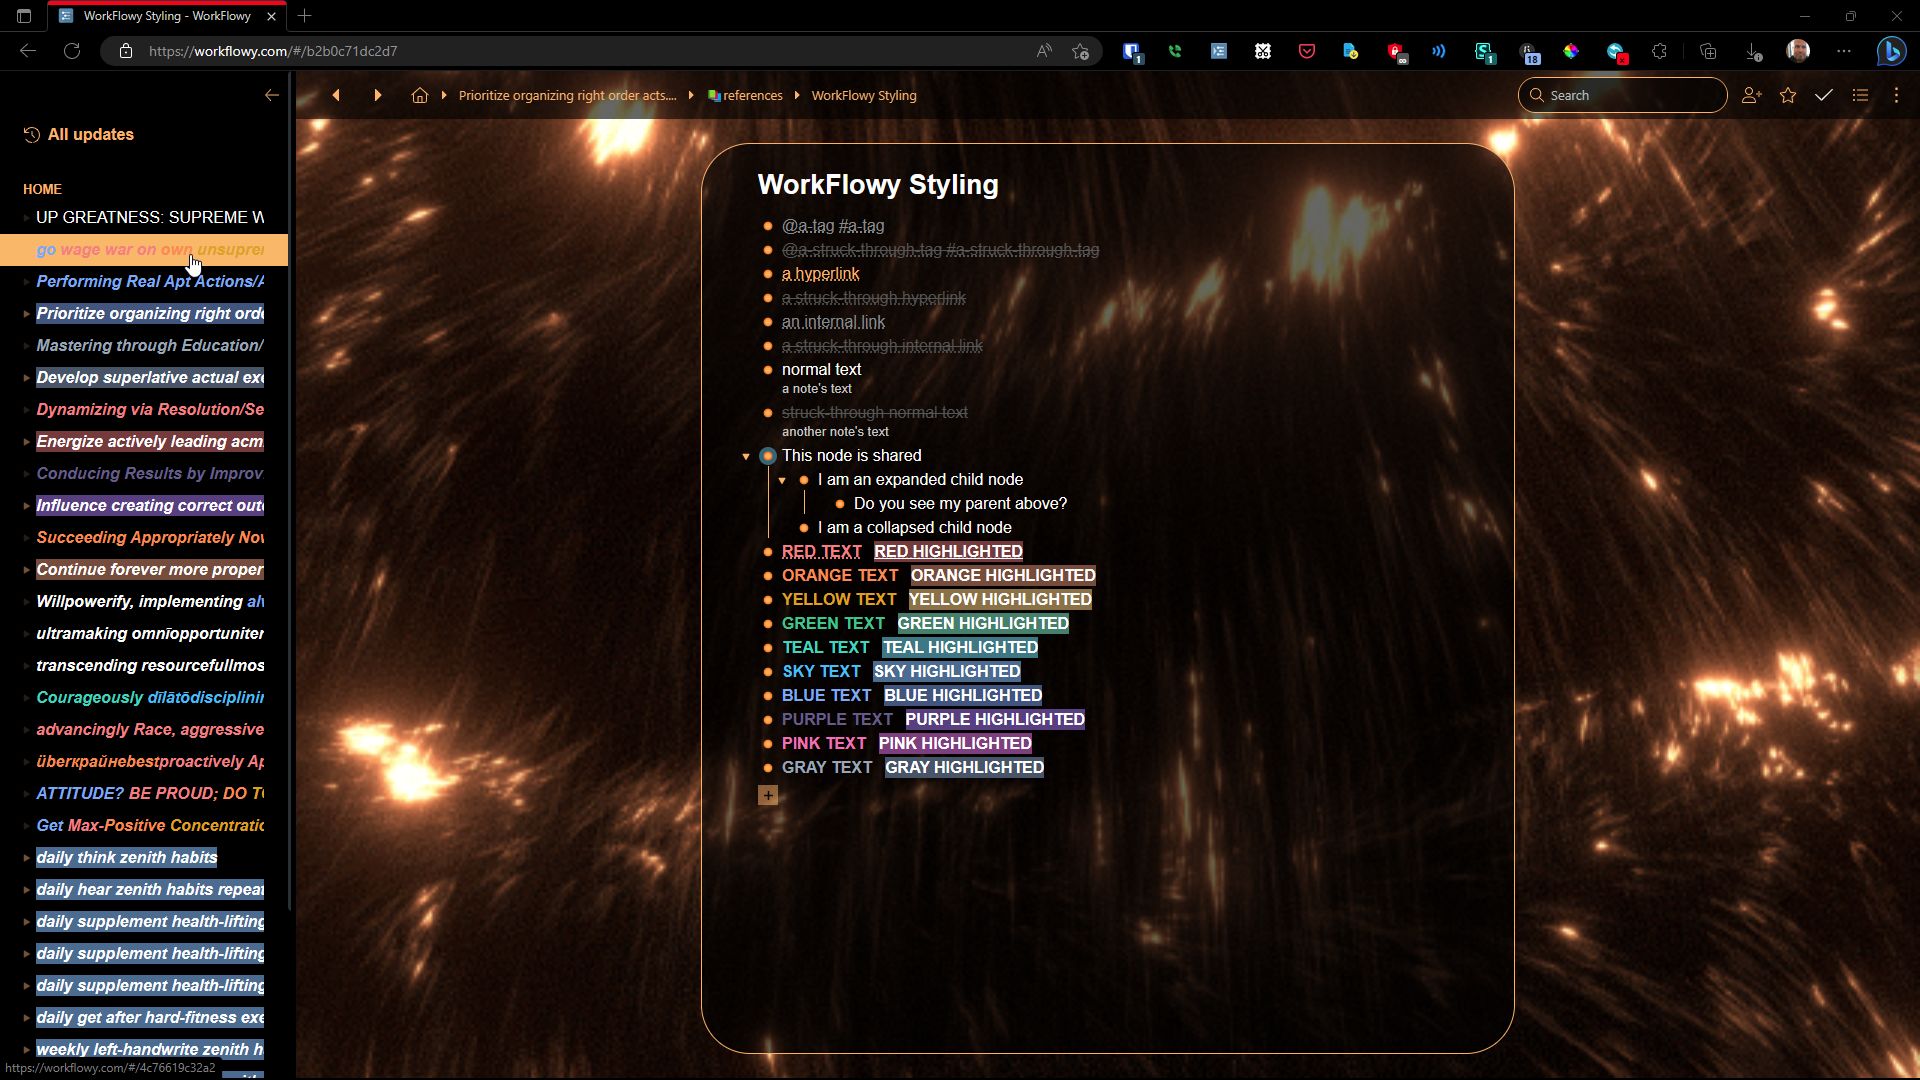Open the home icon in breadcrumb
Viewport: 1920px width, 1080px height.
click(420, 95)
